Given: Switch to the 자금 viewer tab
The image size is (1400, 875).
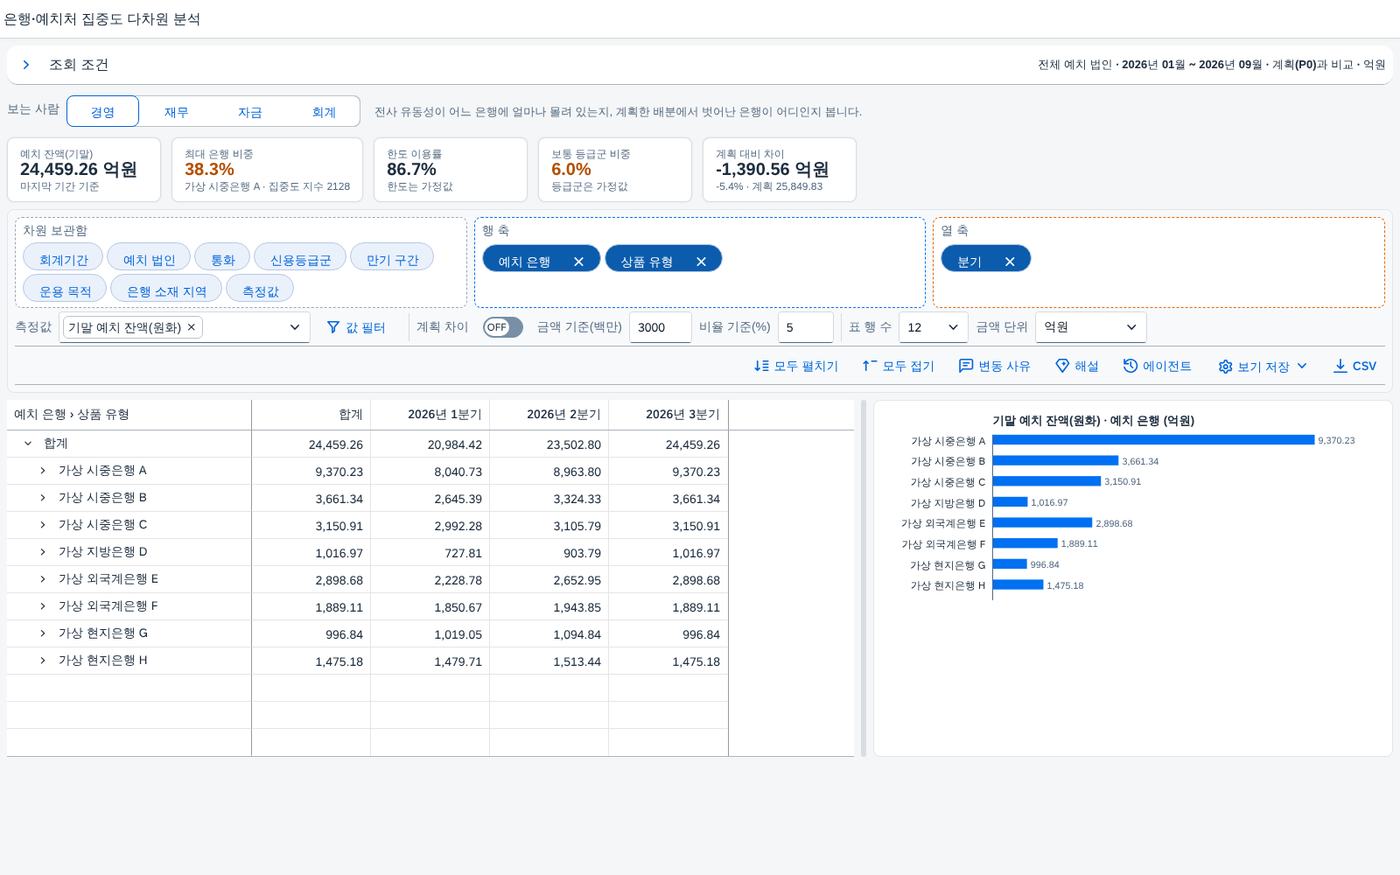Looking at the screenshot, I should pyautogui.click(x=250, y=112).
